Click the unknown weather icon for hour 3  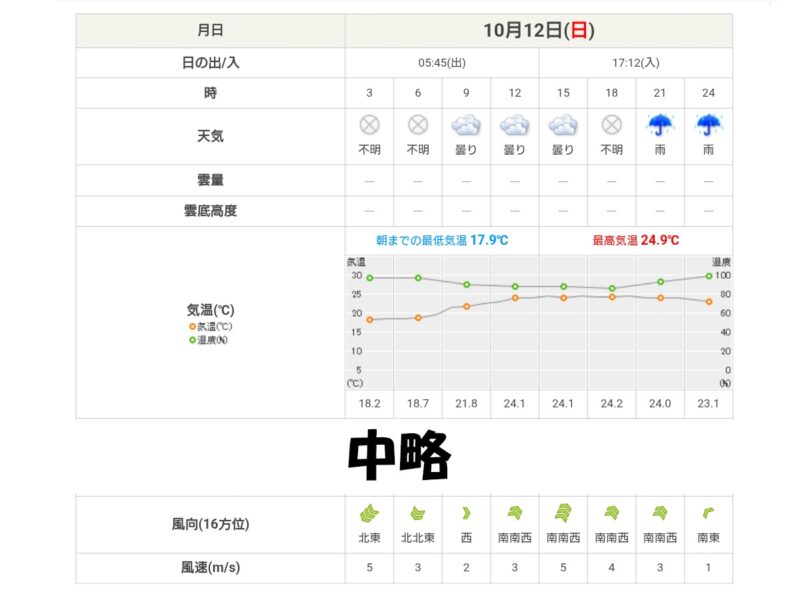pyautogui.click(x=369, y=126)
